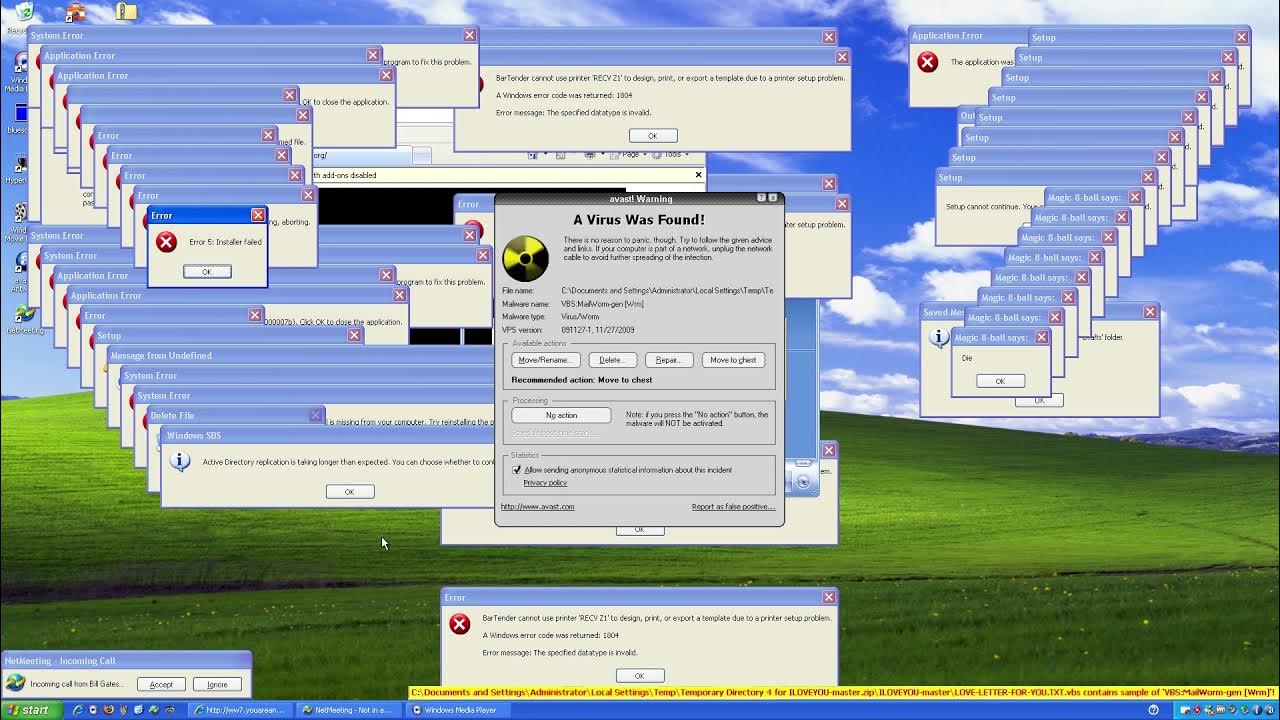This screenshot has height=720, width=1280.
Task: Click Repair in avast warning
Action: click(669, 360)
